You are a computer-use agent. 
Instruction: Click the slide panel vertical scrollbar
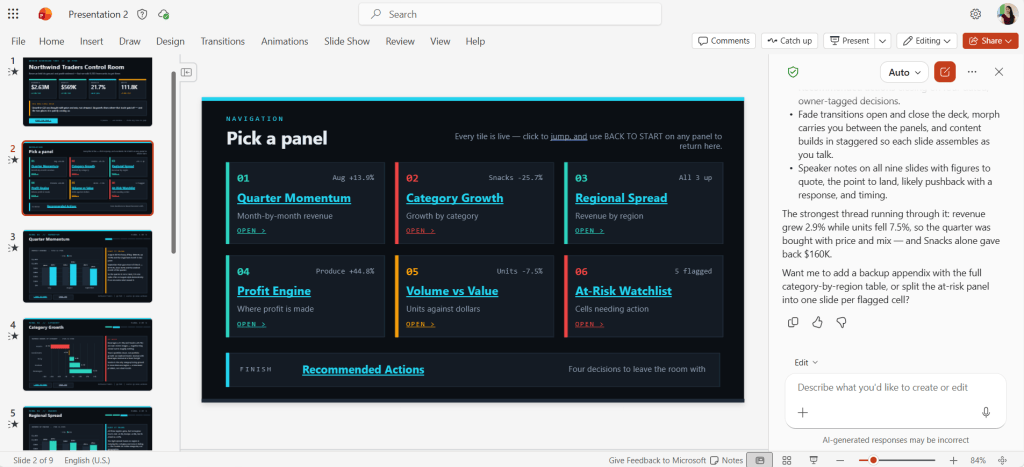click(173, 162)
